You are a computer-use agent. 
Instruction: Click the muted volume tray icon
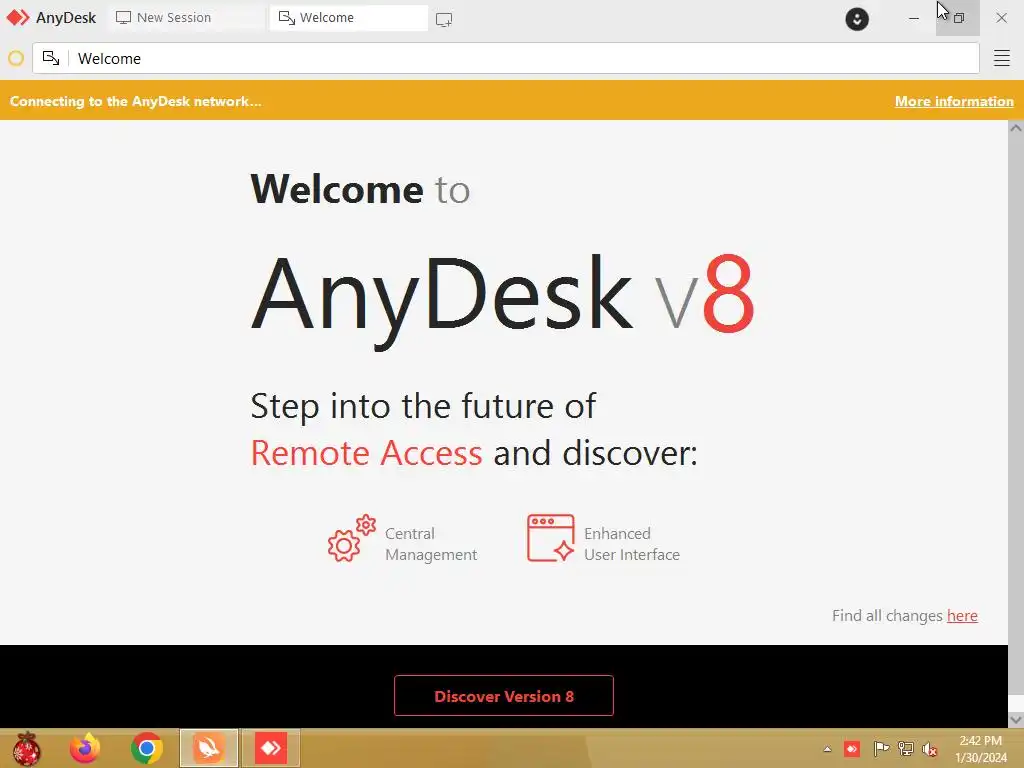pos(930,749)
